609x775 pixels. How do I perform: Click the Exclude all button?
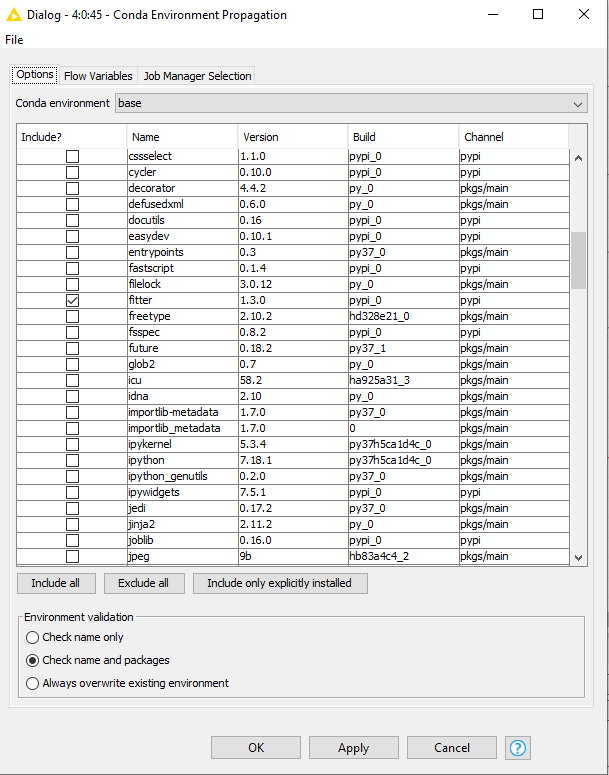(x=143, y=583)
